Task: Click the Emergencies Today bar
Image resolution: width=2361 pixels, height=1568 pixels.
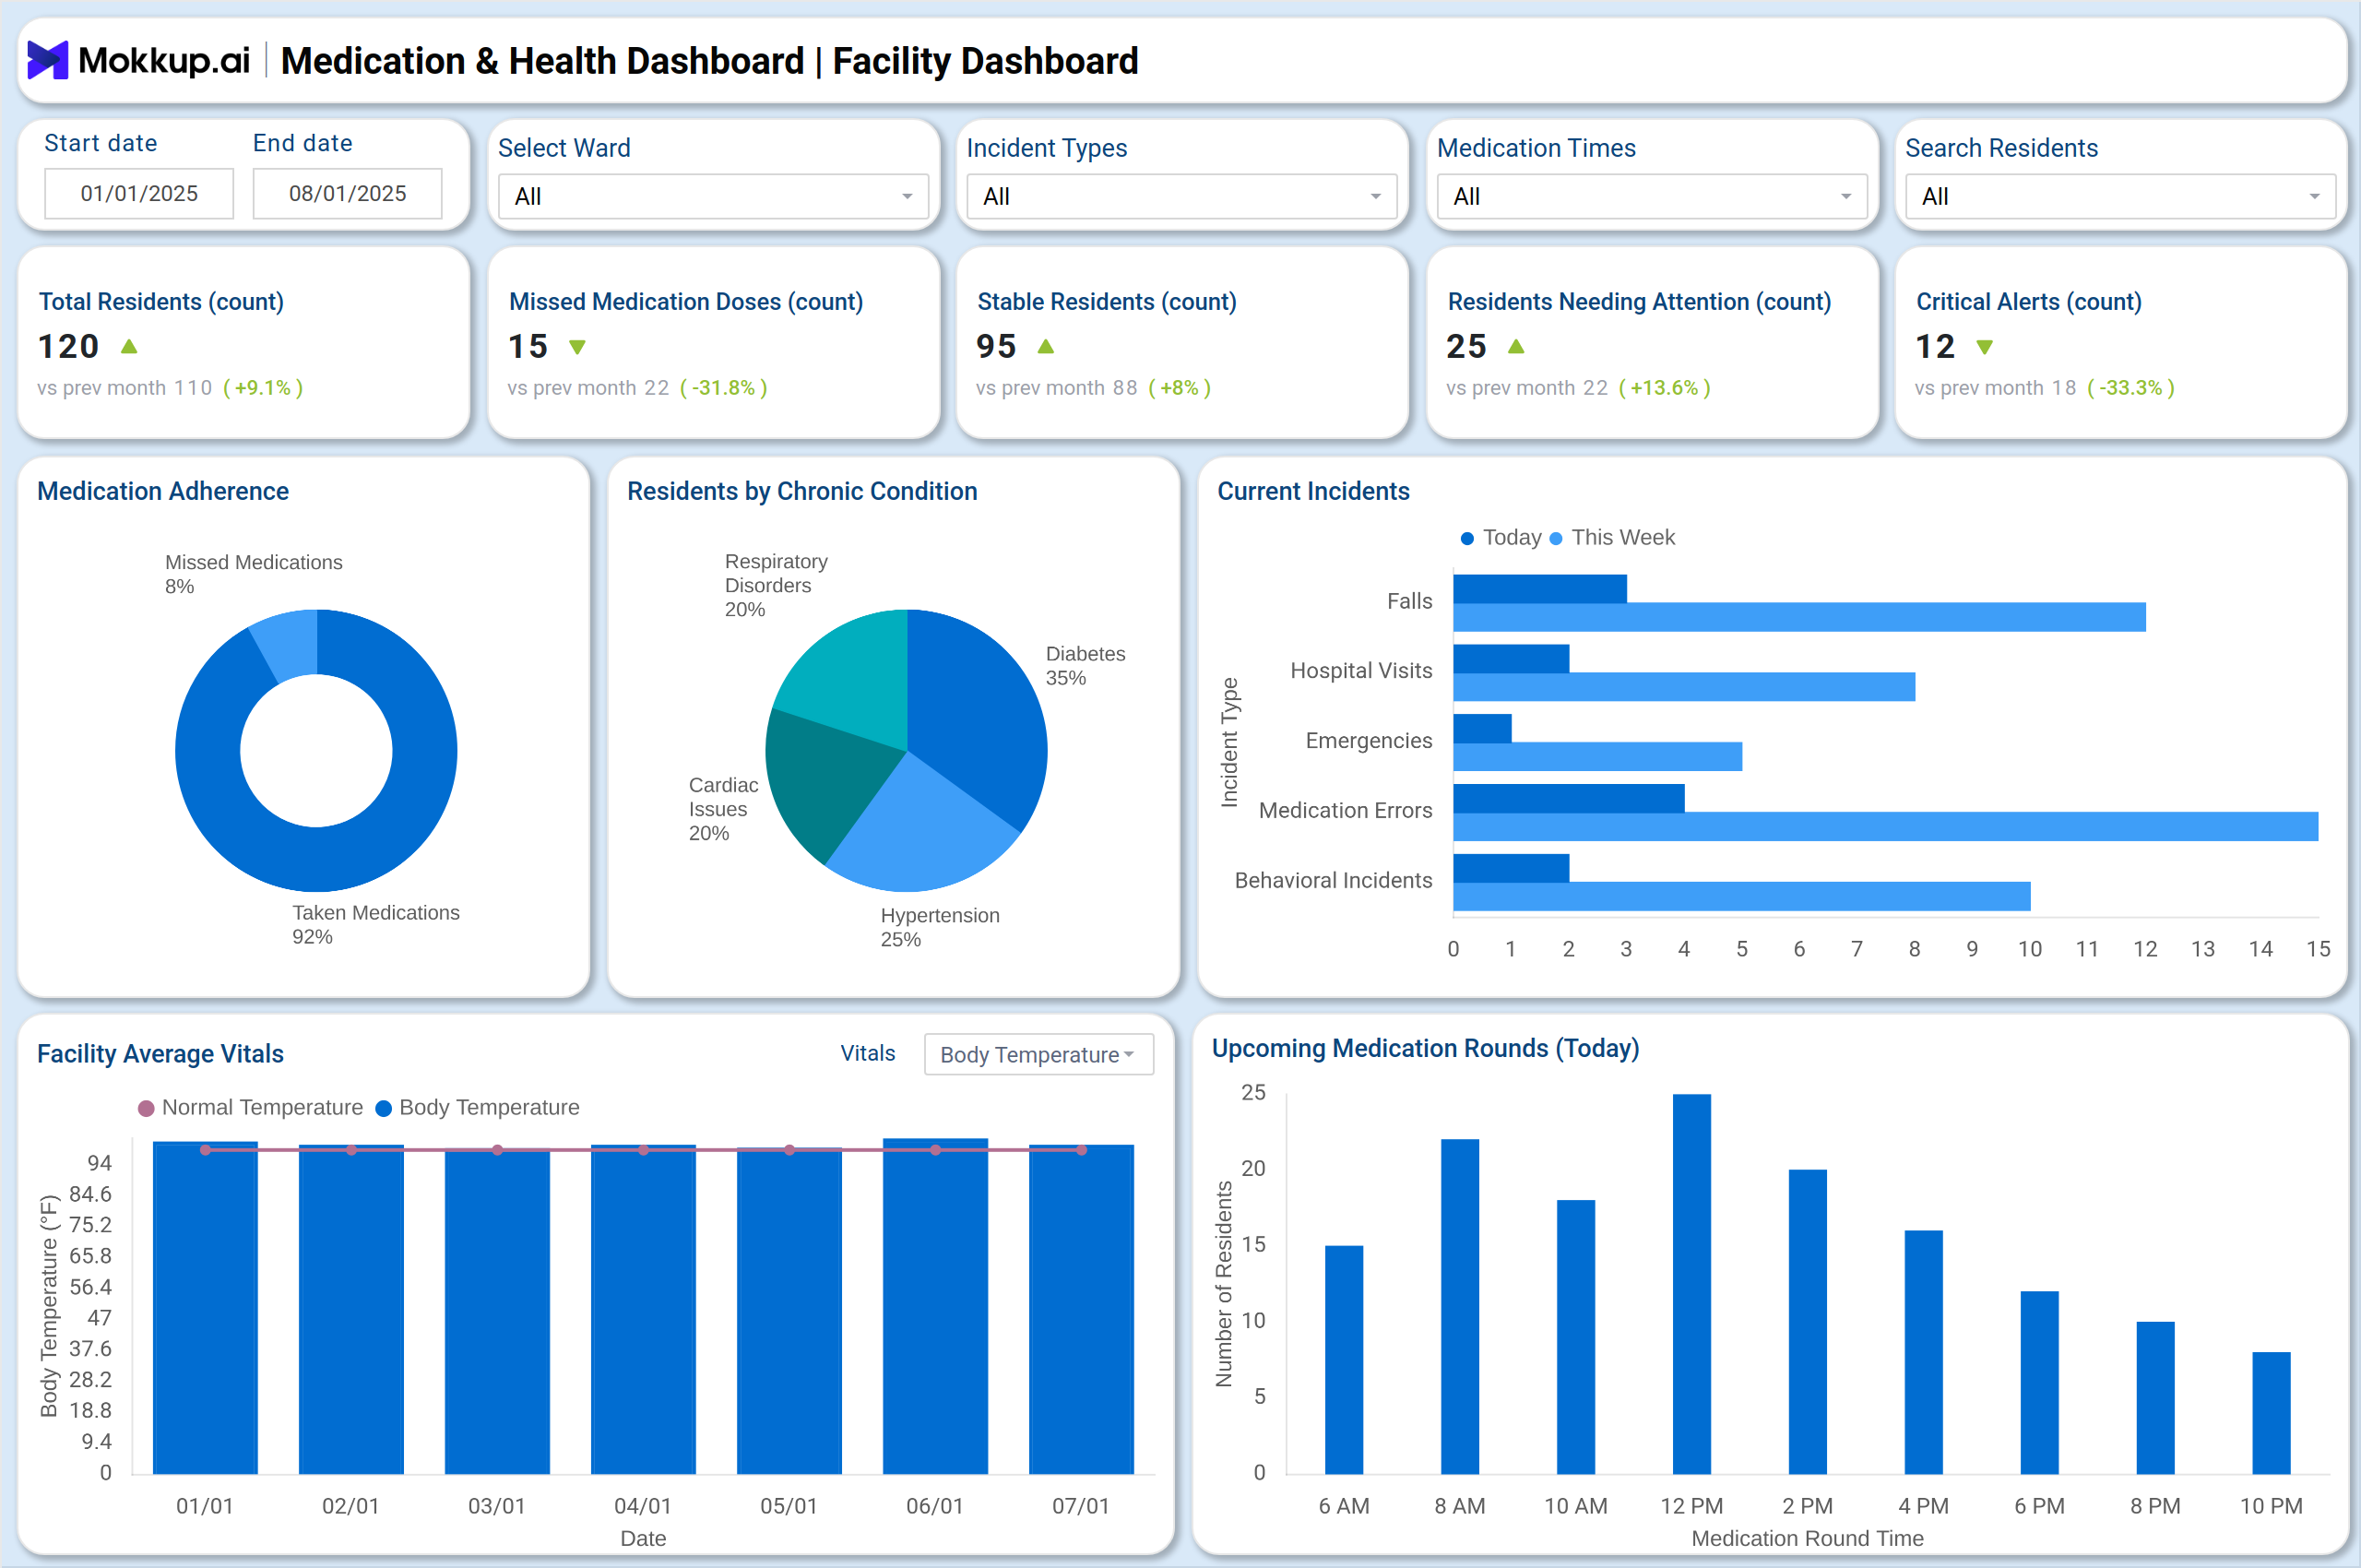Action: (x=1482, y=728)
